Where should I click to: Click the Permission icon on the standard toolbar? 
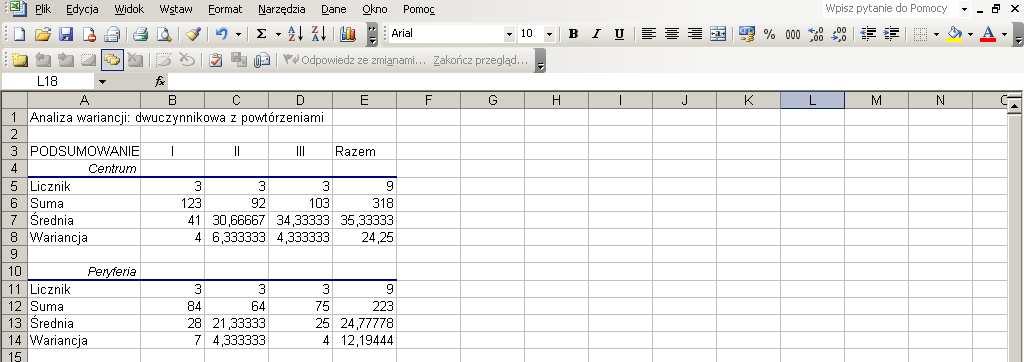point(89,34)
